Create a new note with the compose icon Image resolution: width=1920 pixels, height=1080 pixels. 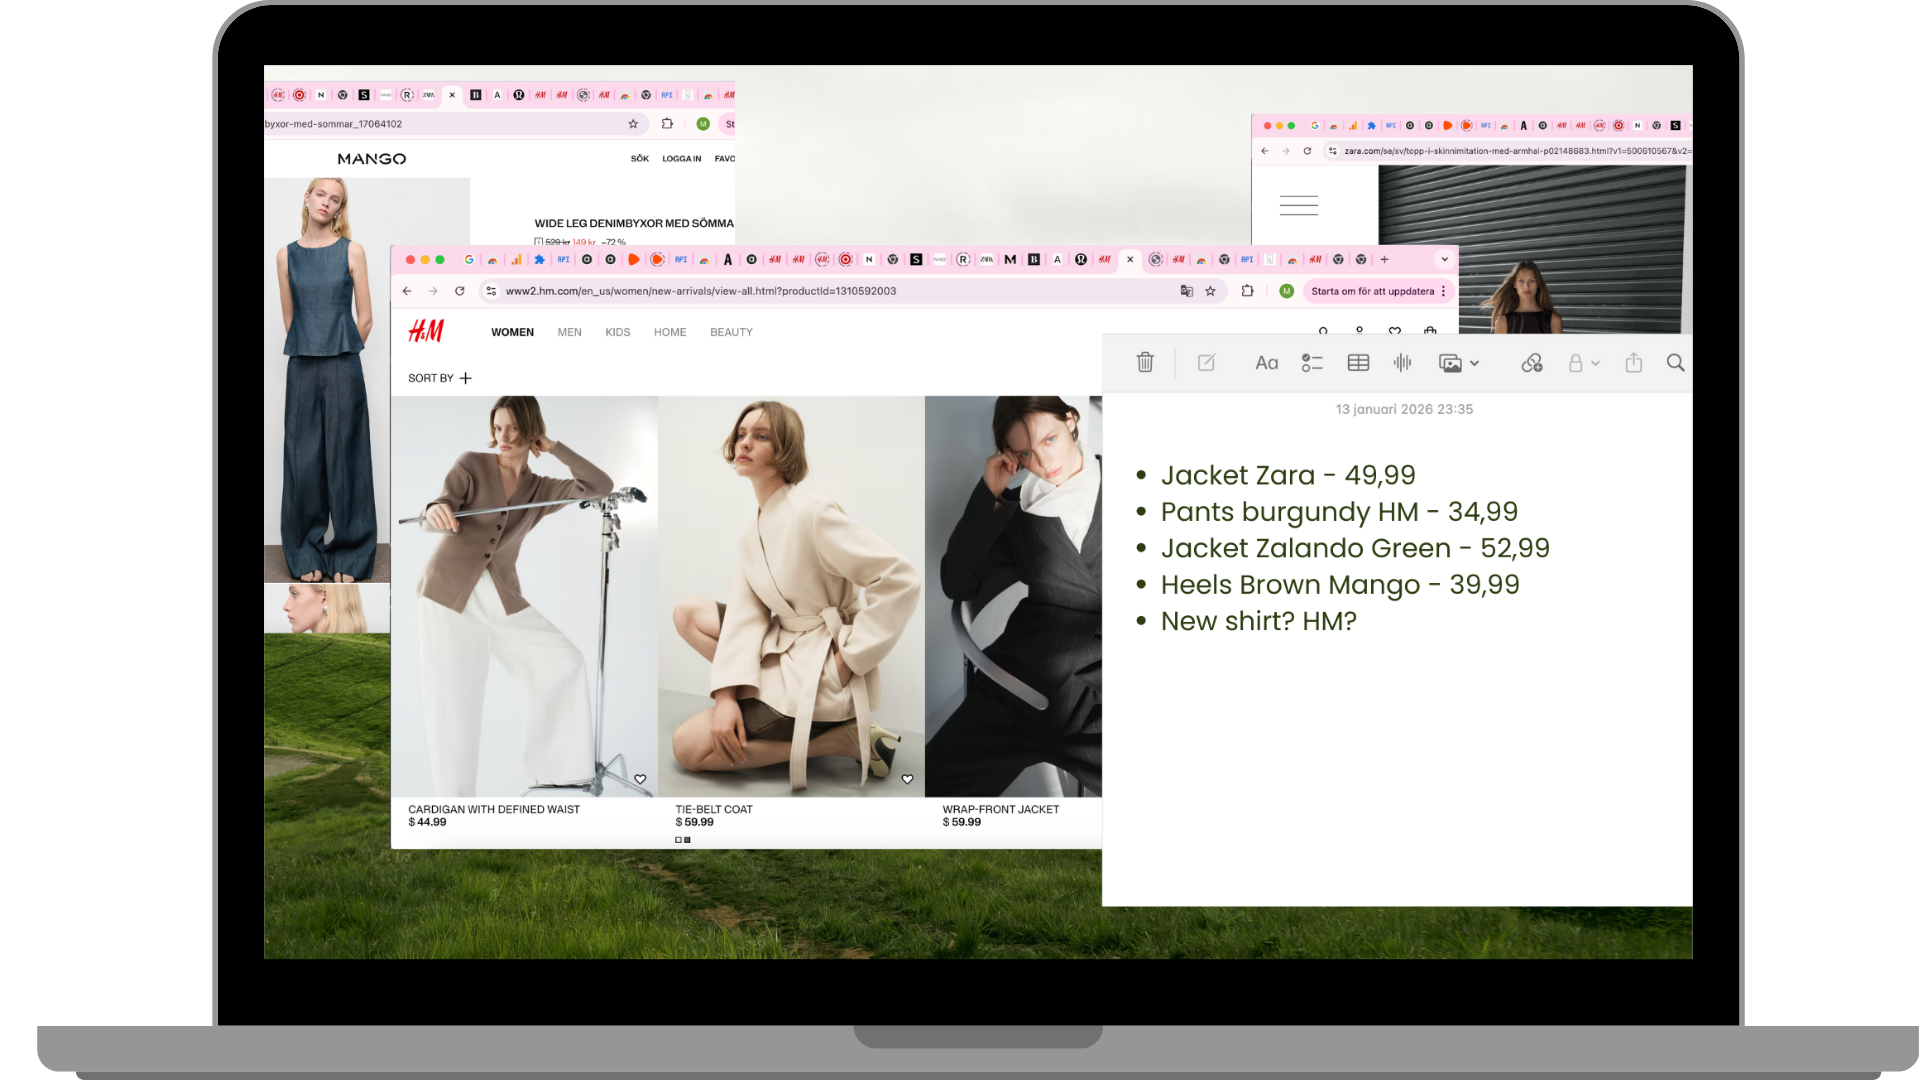point(1206,363)
